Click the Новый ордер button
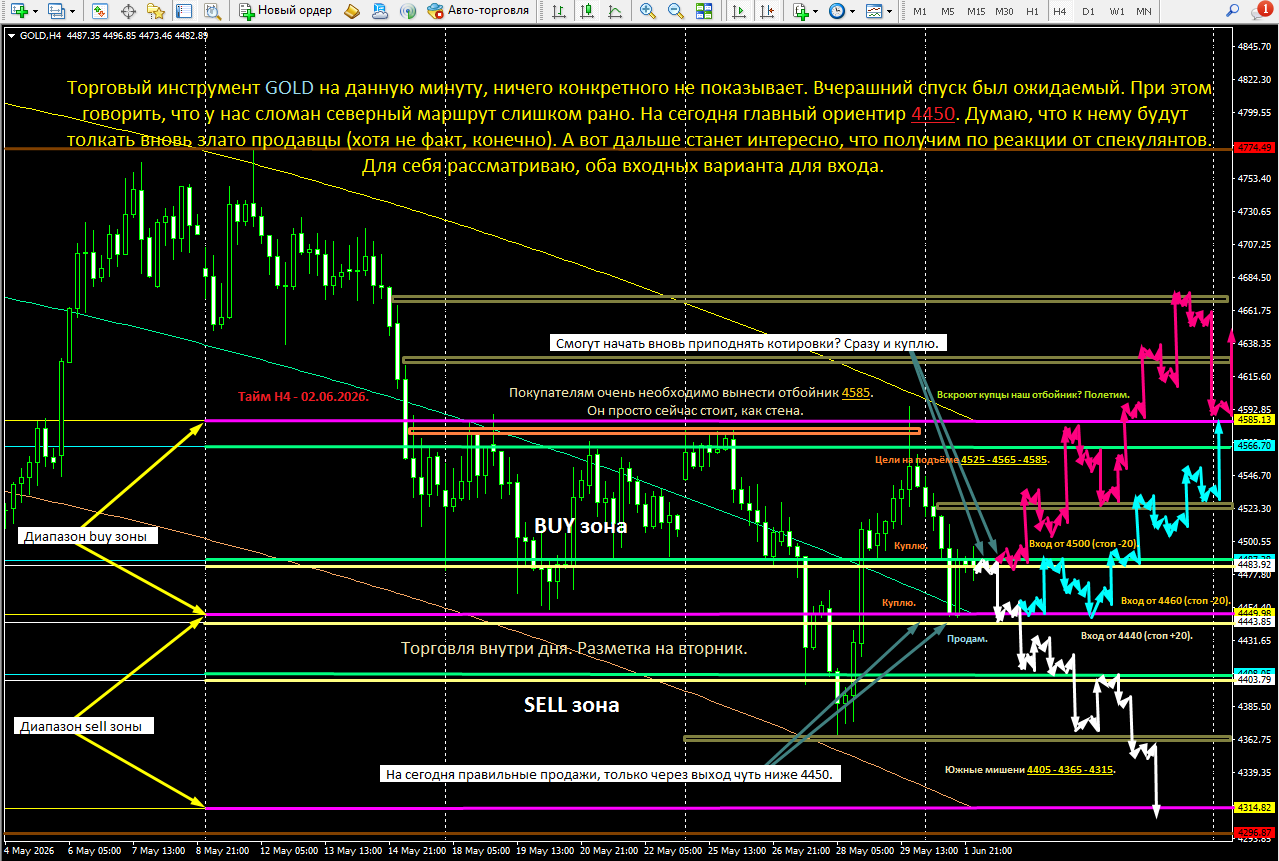Image resolution: width=1279 pixels, height=861 pixels. (284, 11)
